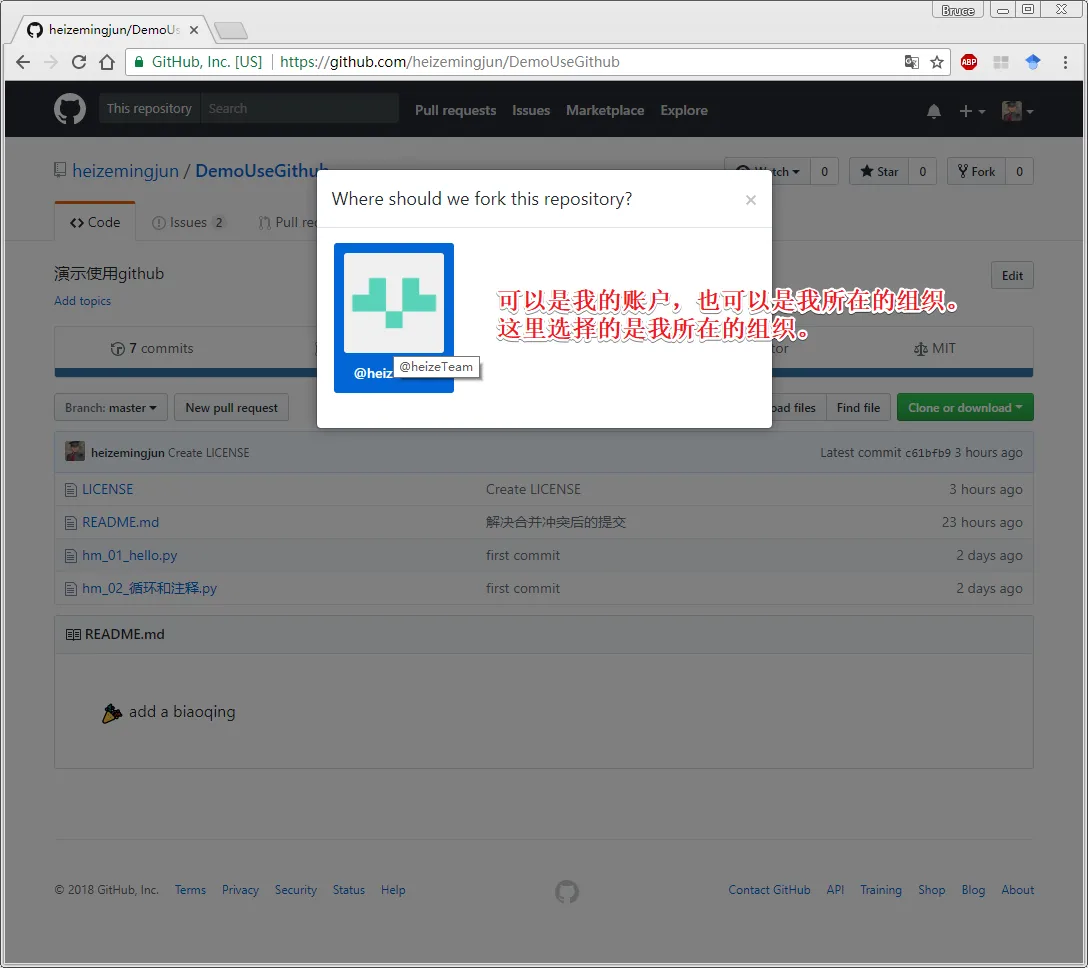Click the Fork button
This screenshot has width=1088, height=968.
[x=976, y=171]
